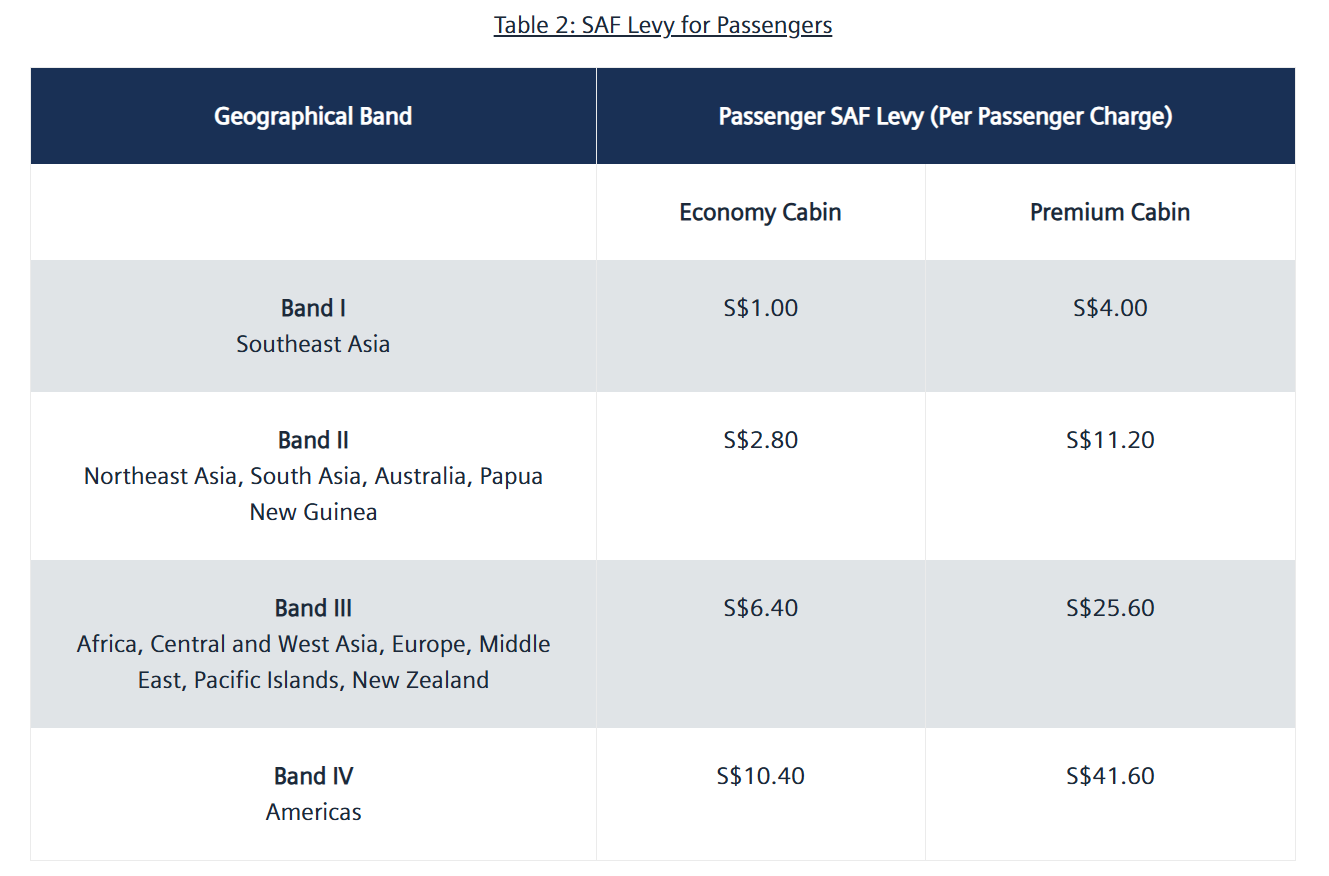Screen dimensions: 1329x876
Task: Click the Passenger SAF Levy header cell
Action: (x=945, y=116)
